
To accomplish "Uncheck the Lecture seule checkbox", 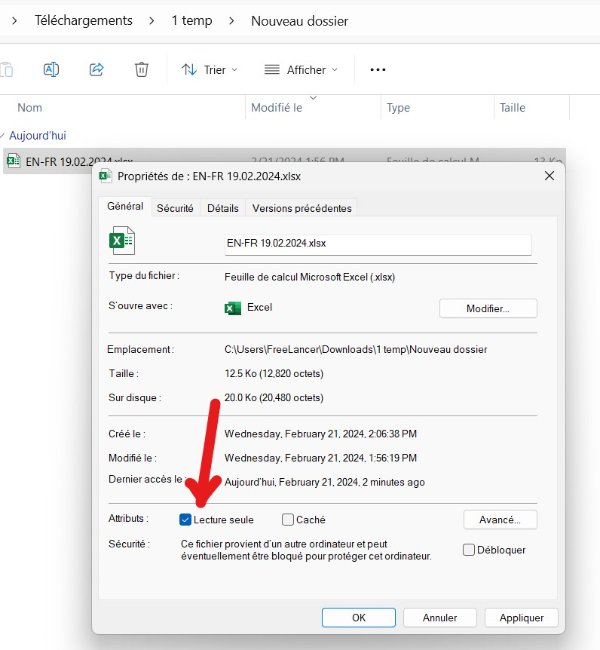I will point(186,520).
